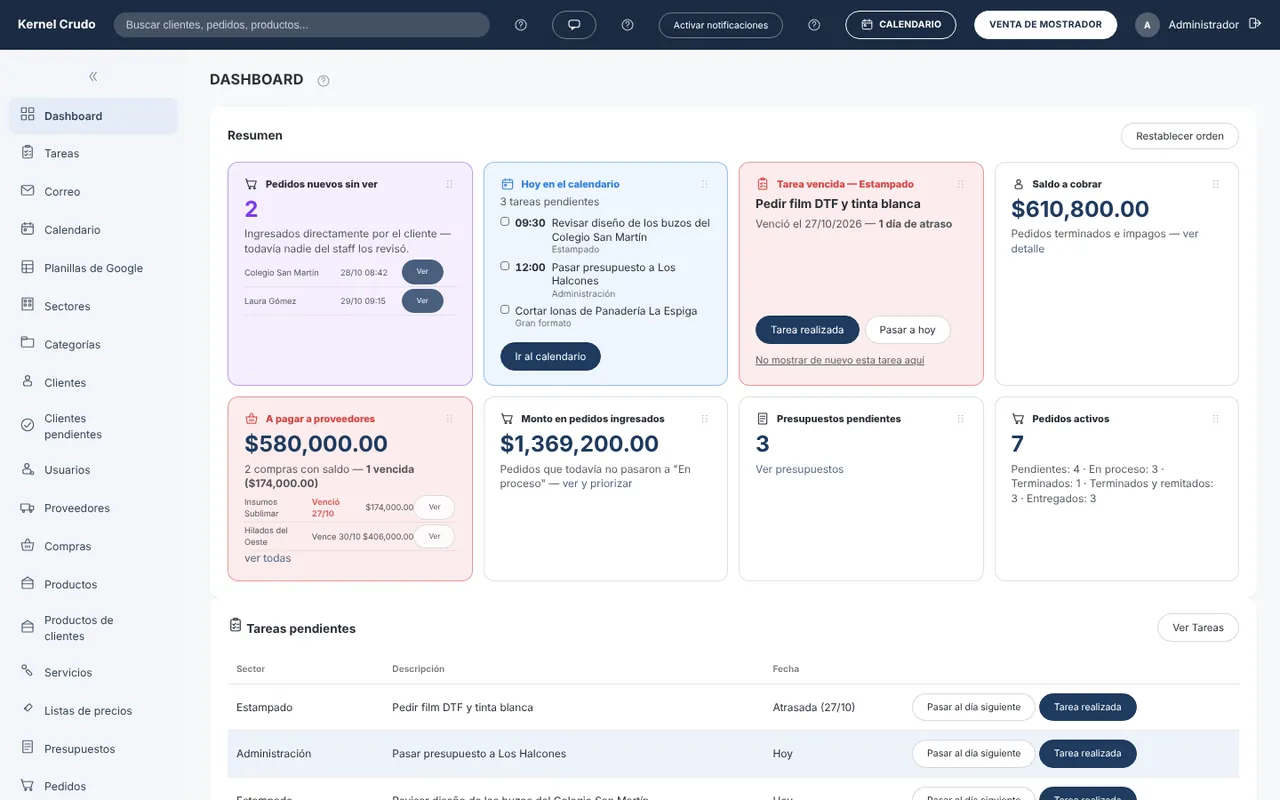Click the help icon beside DASHBOARD title
Screen dimensions: 1280x800
[x=323, y=81]
